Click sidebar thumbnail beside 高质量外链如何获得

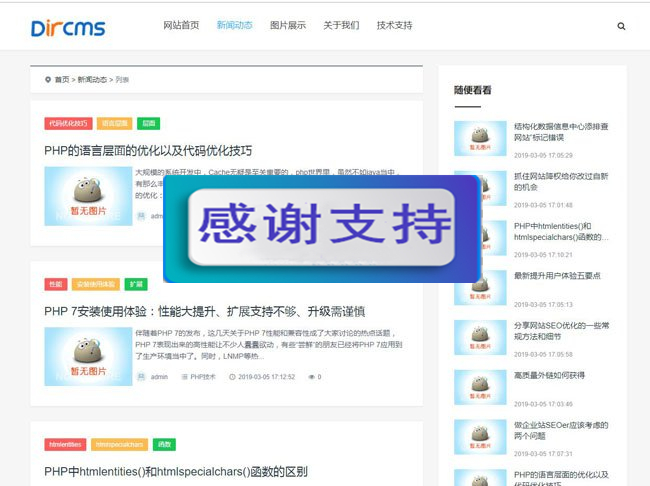tap(480, 387)
